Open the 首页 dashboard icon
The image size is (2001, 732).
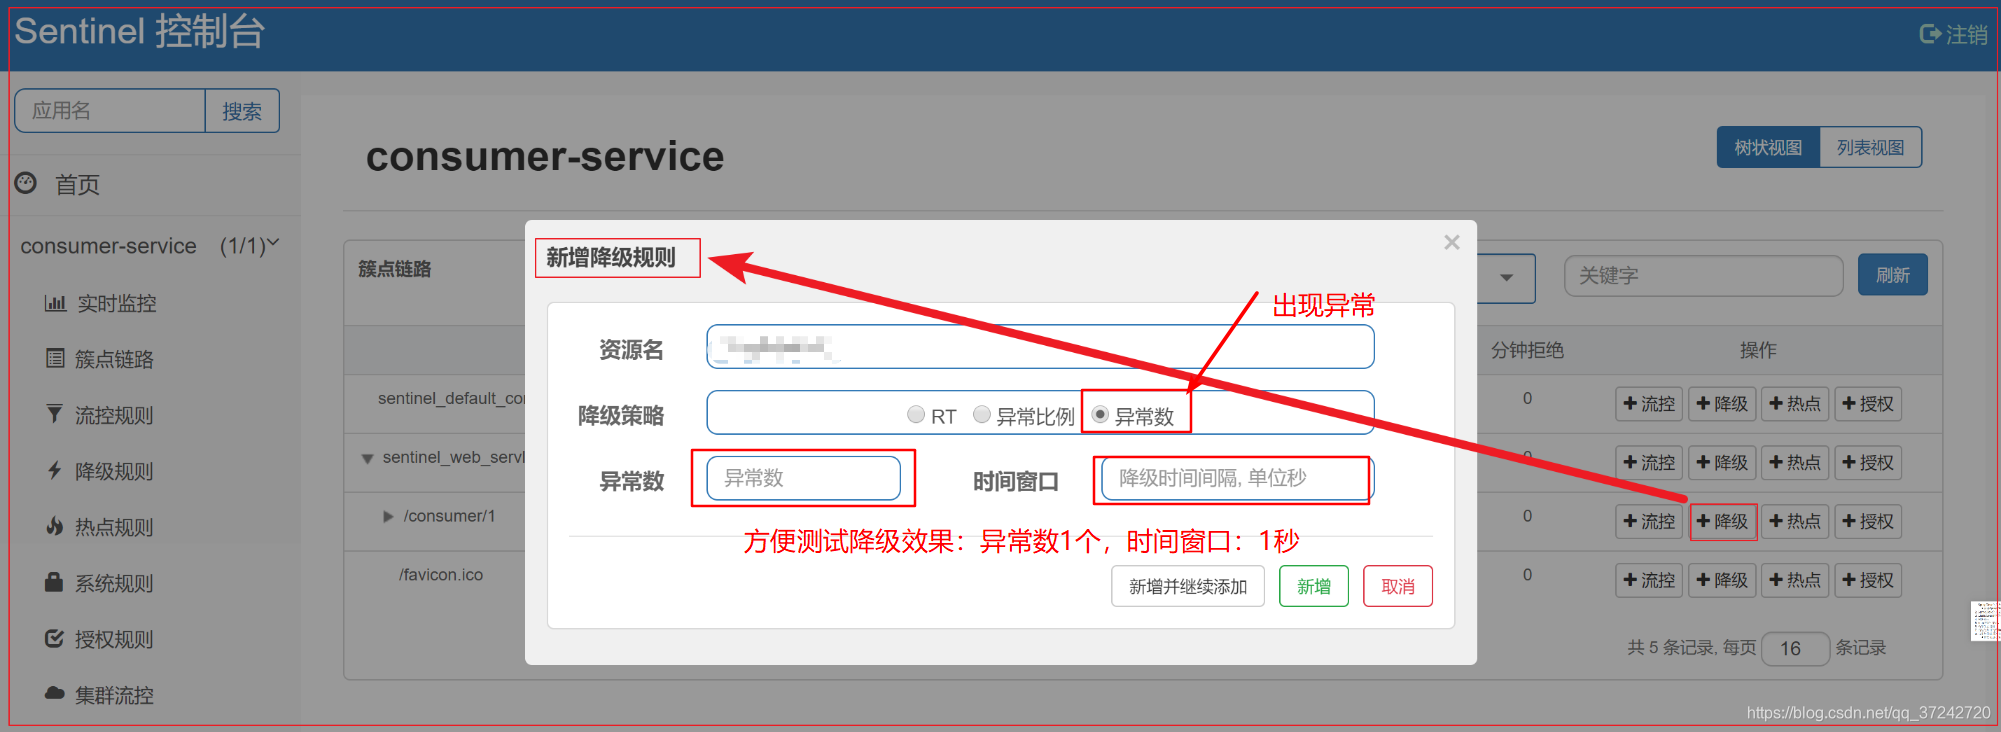pos(25,183)
